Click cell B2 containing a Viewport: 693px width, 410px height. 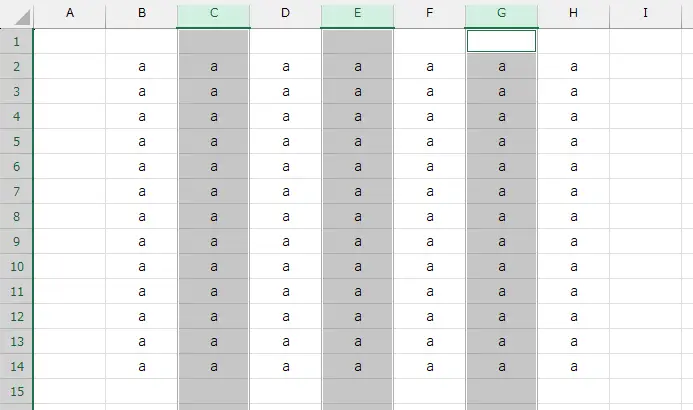point(141,67)
